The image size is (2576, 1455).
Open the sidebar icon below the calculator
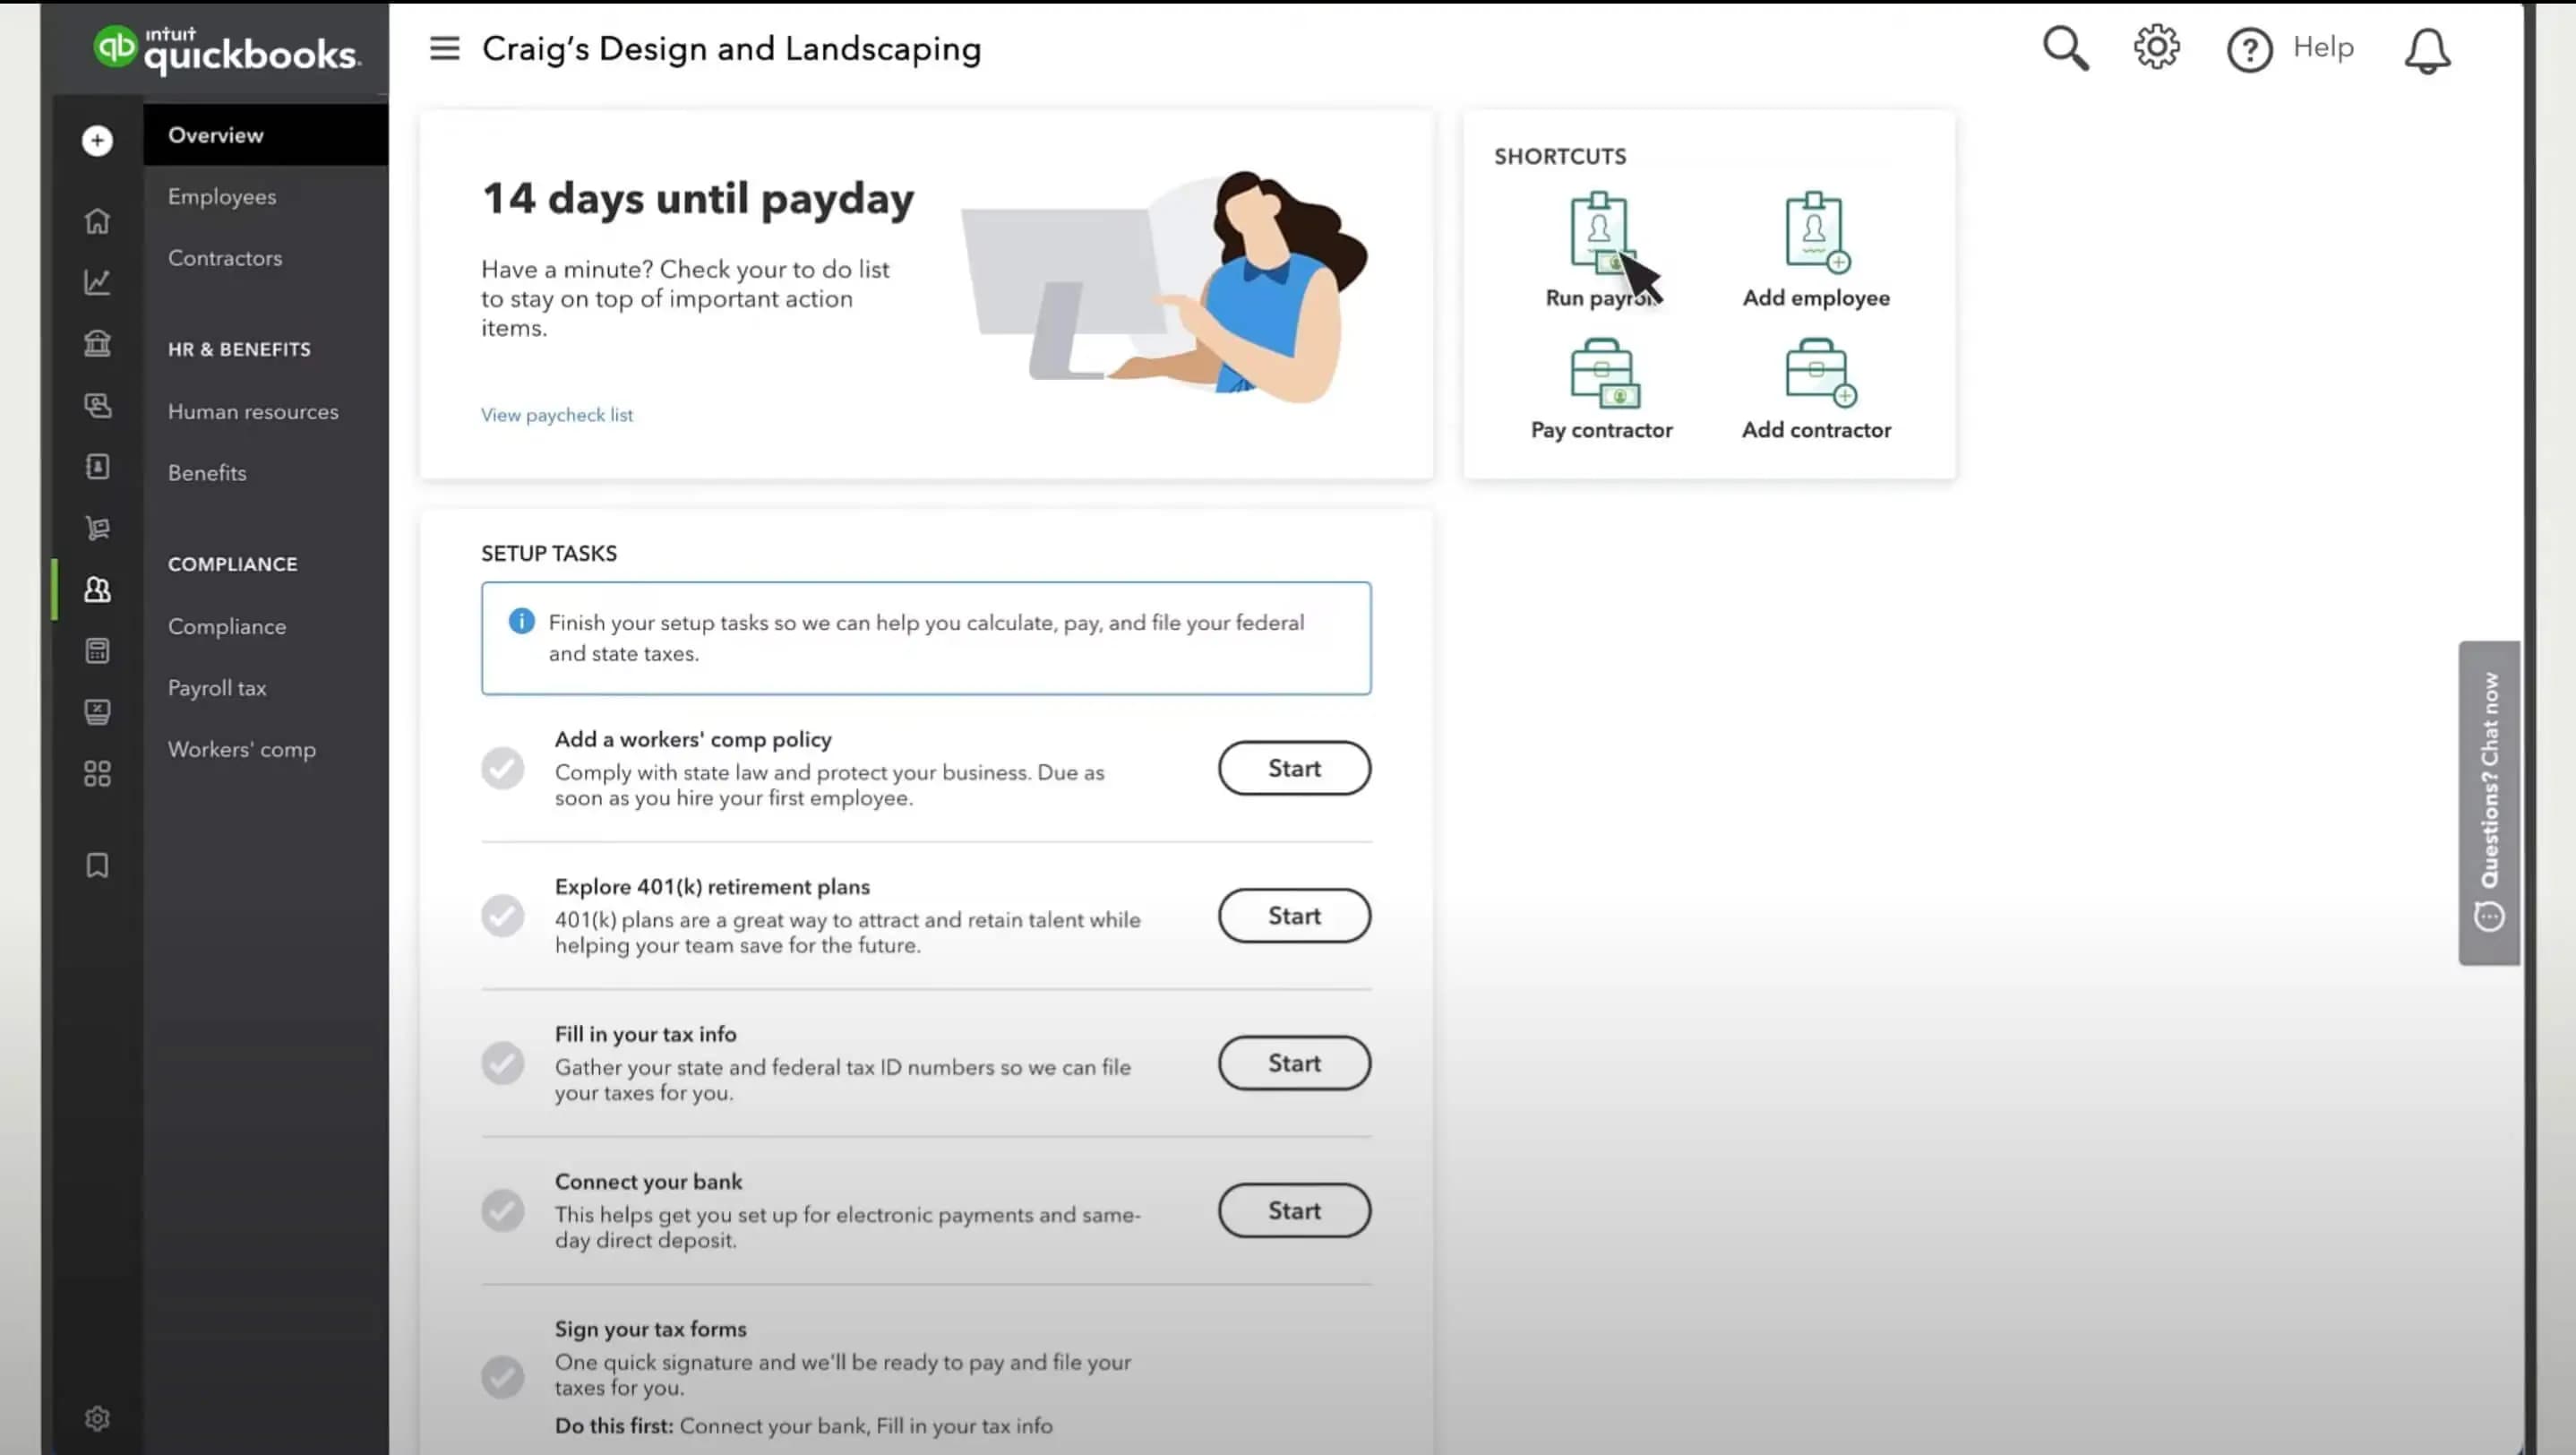97,712
